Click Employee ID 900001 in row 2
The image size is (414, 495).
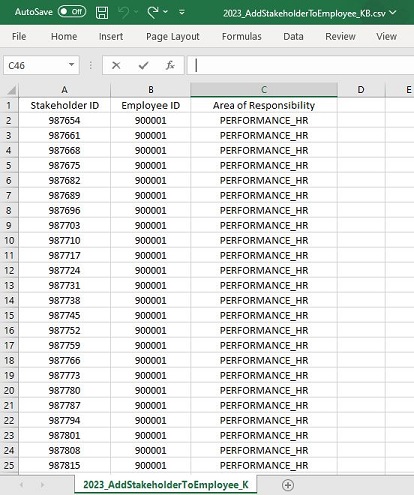[151, 120]
